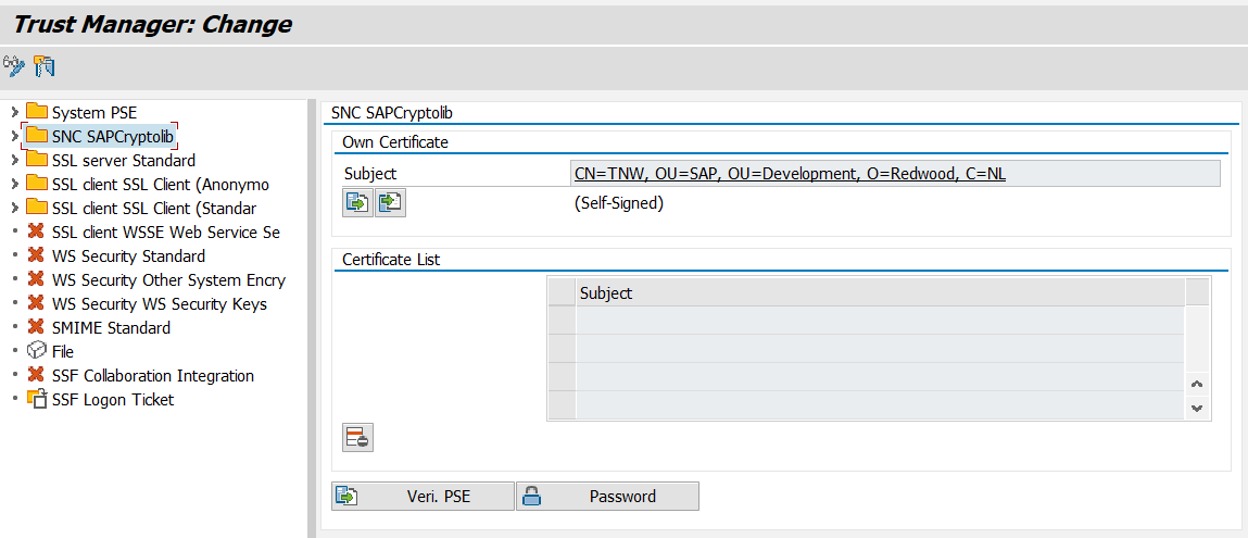Expand the SSL server Standard node
1248x538 pixels.
pos(14,160)
